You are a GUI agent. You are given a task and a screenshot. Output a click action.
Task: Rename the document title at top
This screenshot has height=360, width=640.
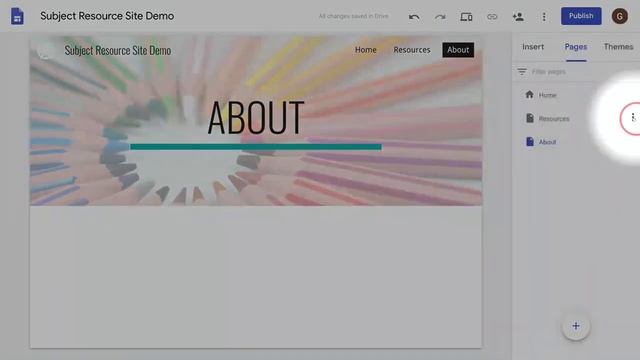point(107,16)
